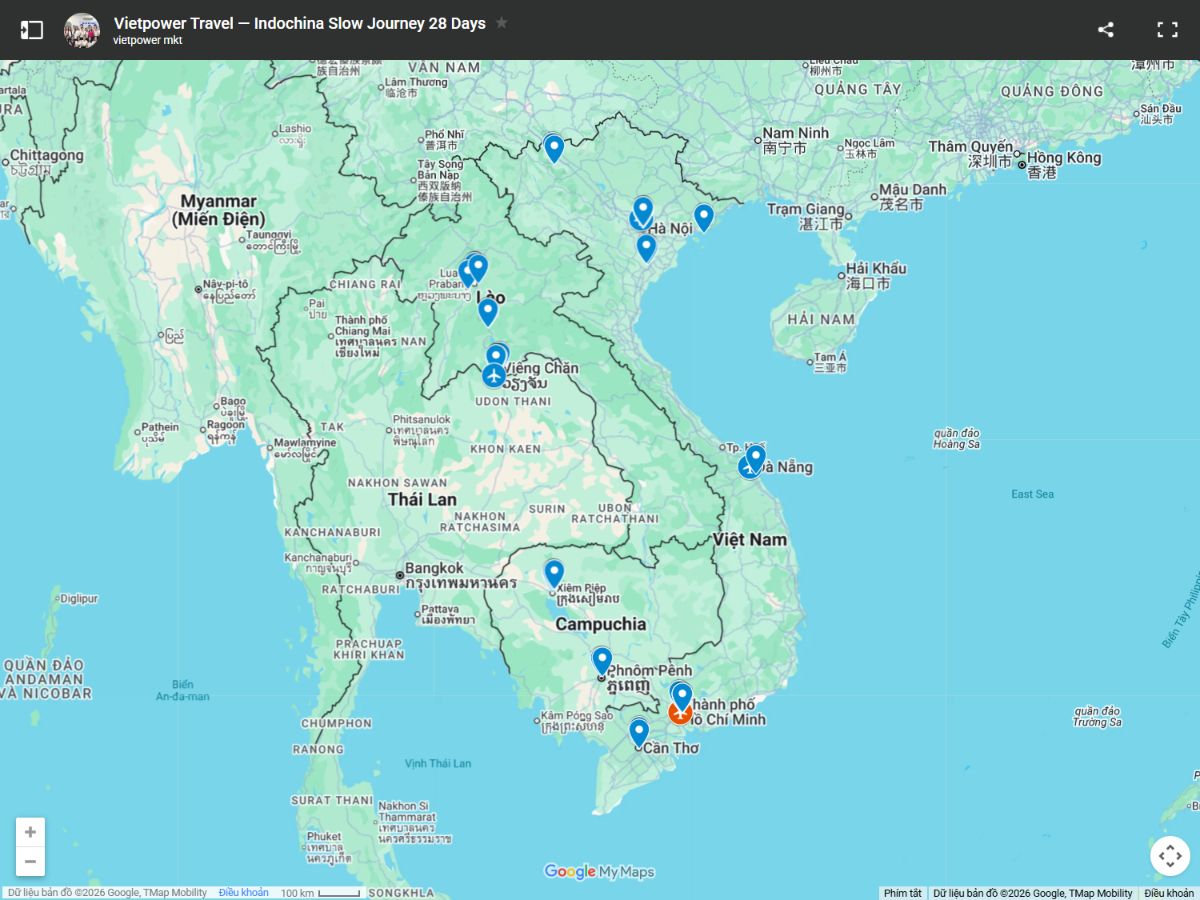Click the Myanmar (Miến Điện) country label
The width and height of the screenshot is (1200, 900).
[x=218, y=210]
